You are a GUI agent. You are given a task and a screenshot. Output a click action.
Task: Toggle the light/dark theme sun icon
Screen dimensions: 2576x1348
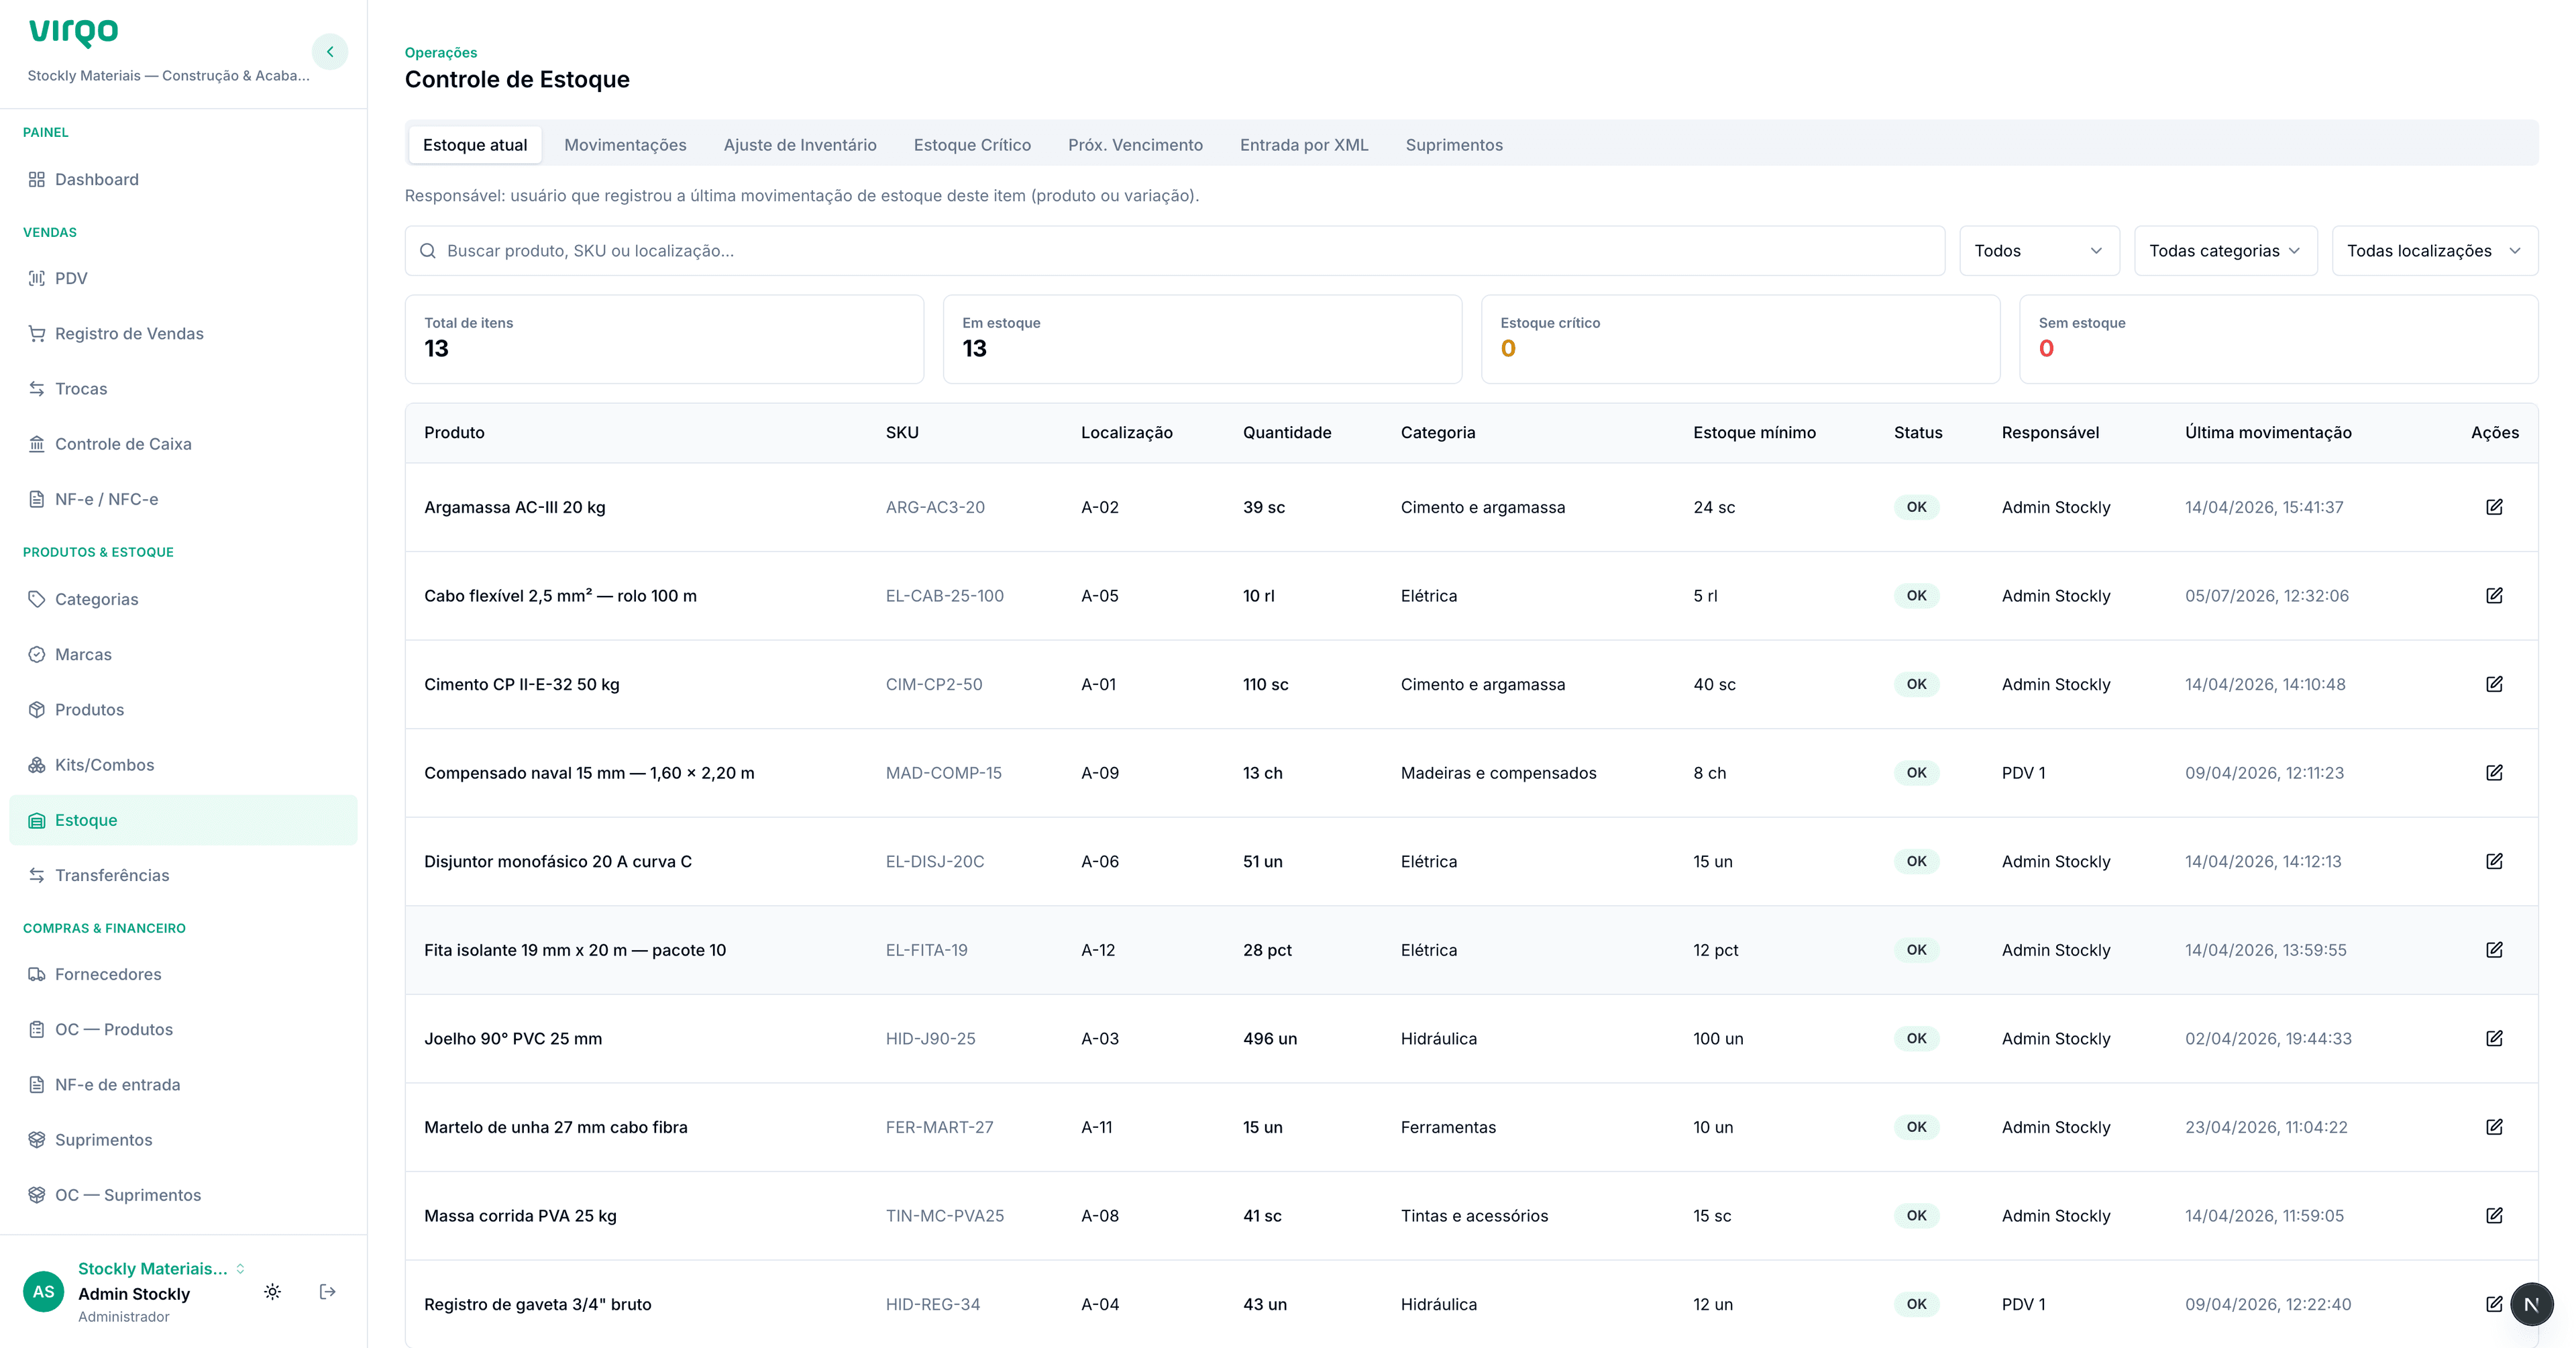tap(272, 1292)
